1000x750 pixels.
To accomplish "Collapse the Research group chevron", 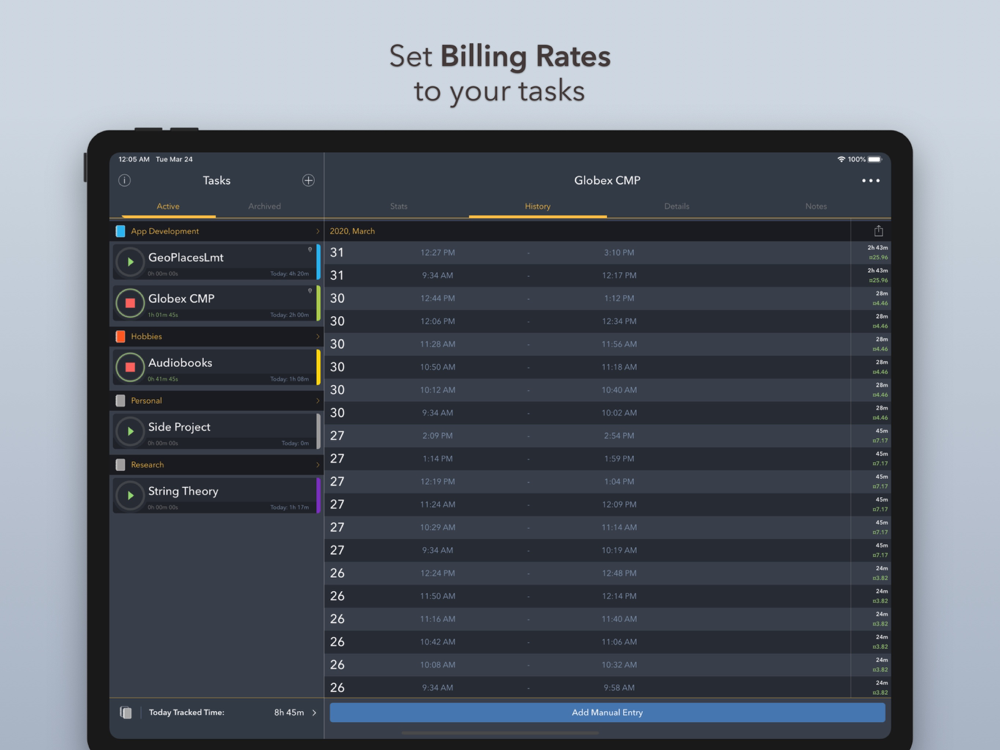I will [318, 465].
